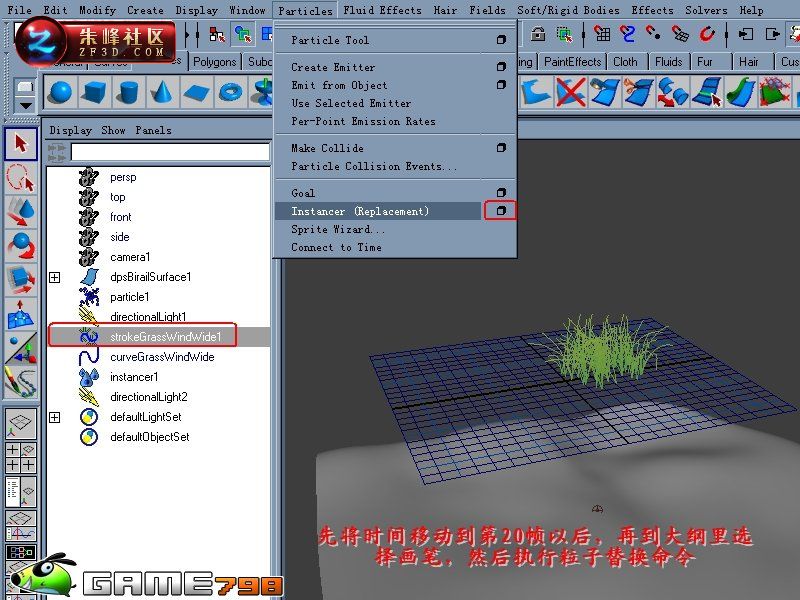The height and width of the screenshot is (600, 800).
Task: Open outliner Display menu
Action: [70, 130]
